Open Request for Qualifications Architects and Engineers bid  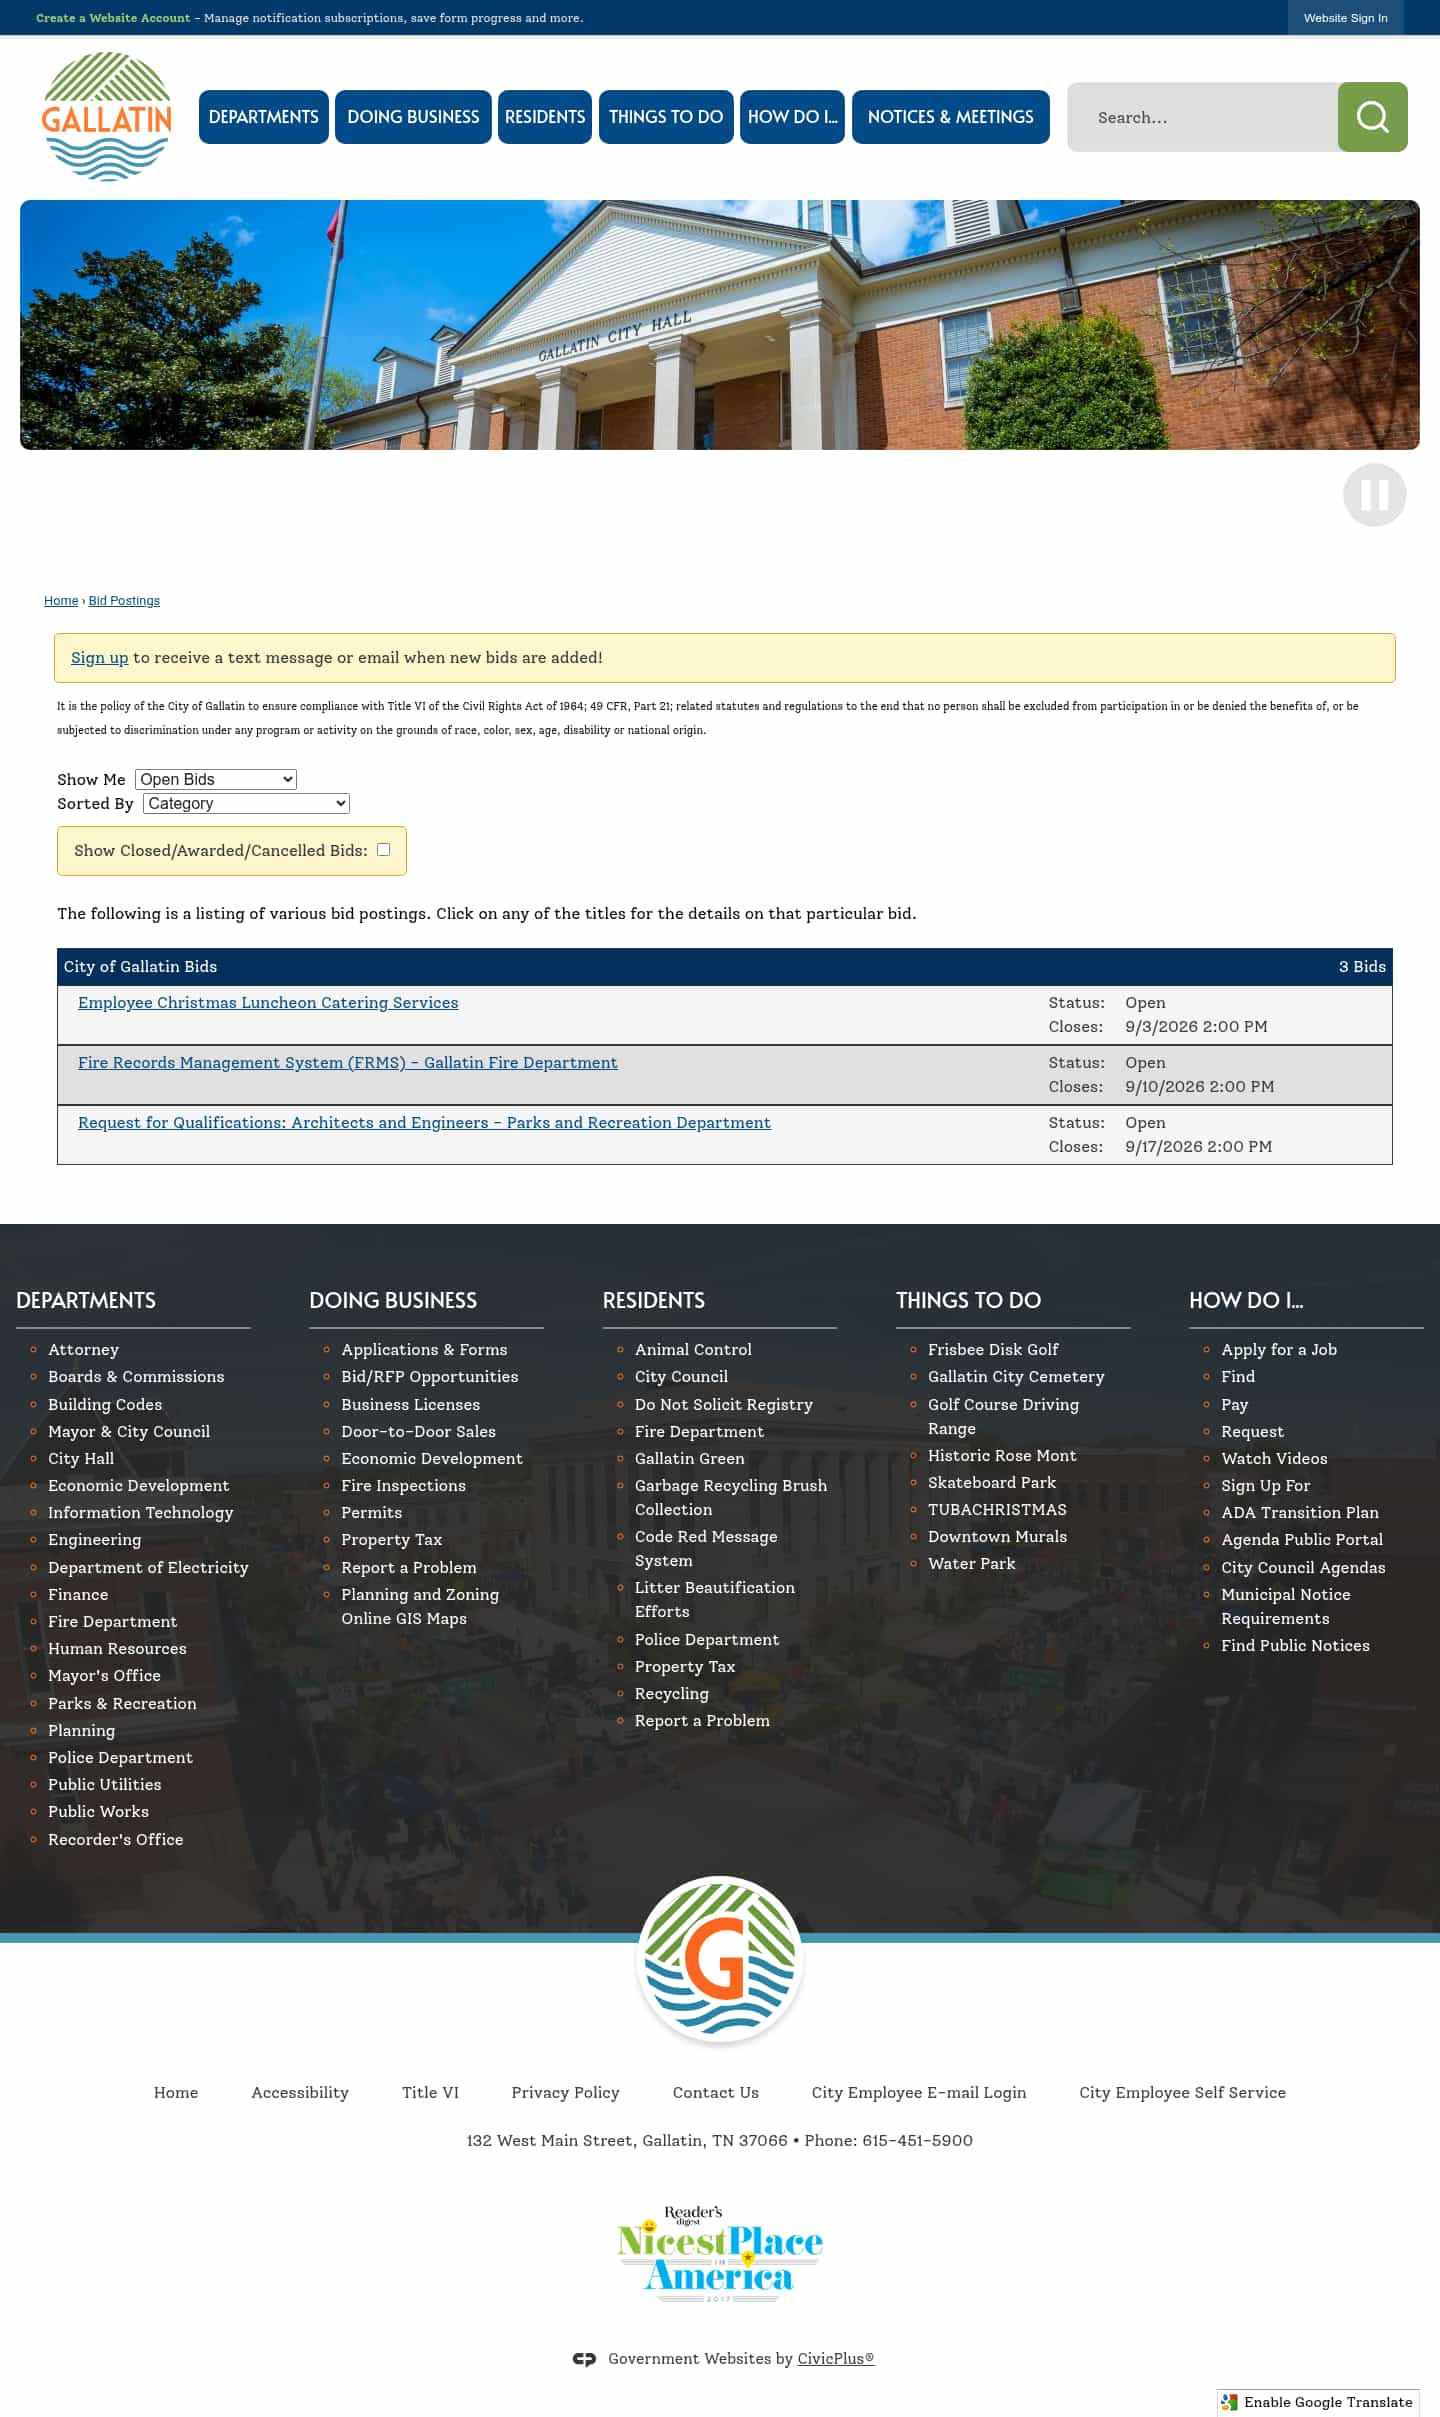coord(424,1123)
